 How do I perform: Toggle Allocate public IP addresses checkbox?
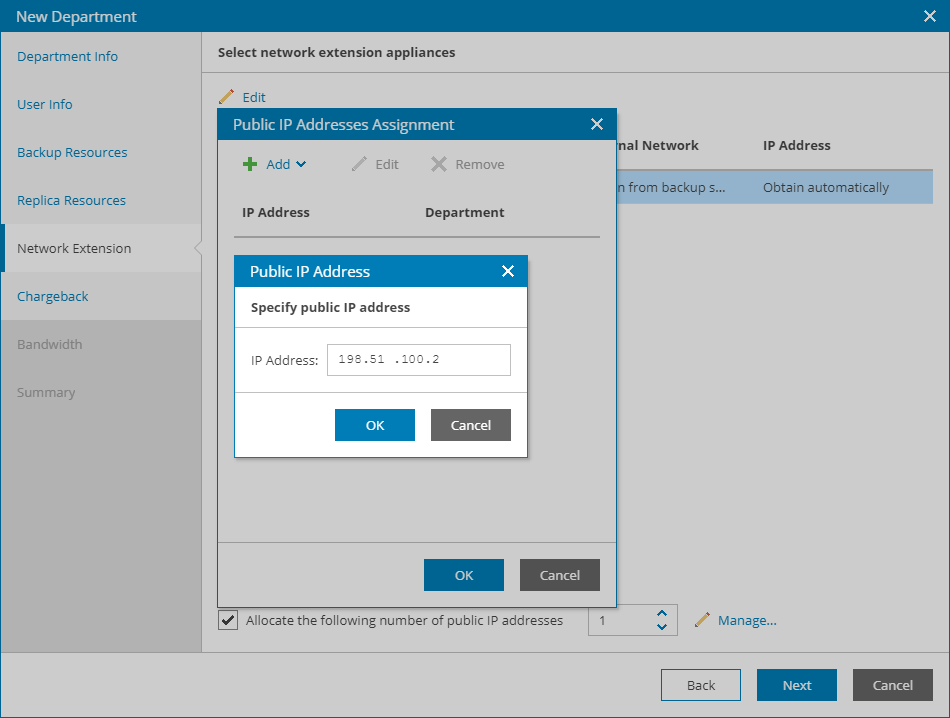point(228,620)
